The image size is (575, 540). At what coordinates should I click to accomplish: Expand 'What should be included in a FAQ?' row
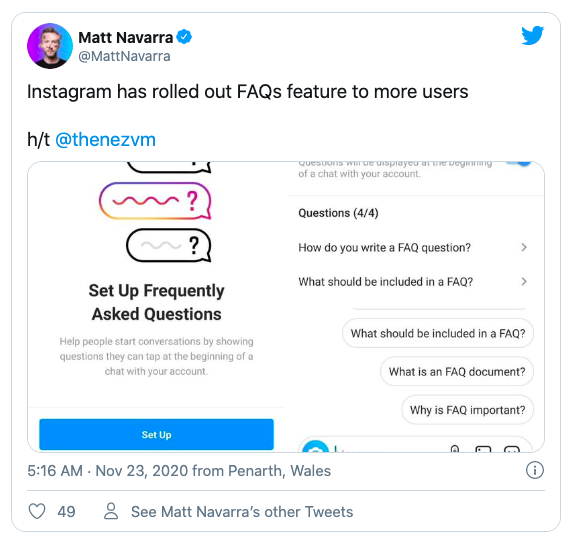pos(413,282)
